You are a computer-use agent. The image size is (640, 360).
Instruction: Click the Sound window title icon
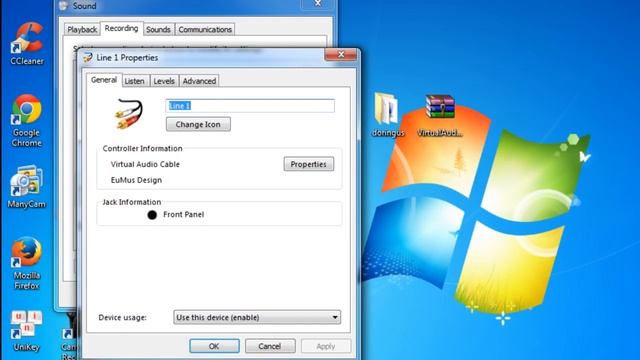pos(64,6)
